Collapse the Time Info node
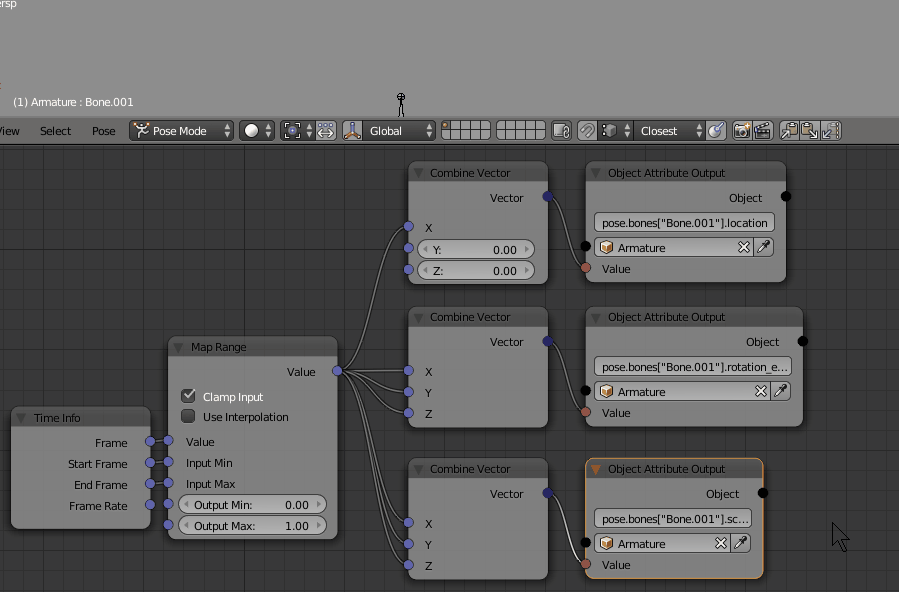 click(x=21, y=418)
